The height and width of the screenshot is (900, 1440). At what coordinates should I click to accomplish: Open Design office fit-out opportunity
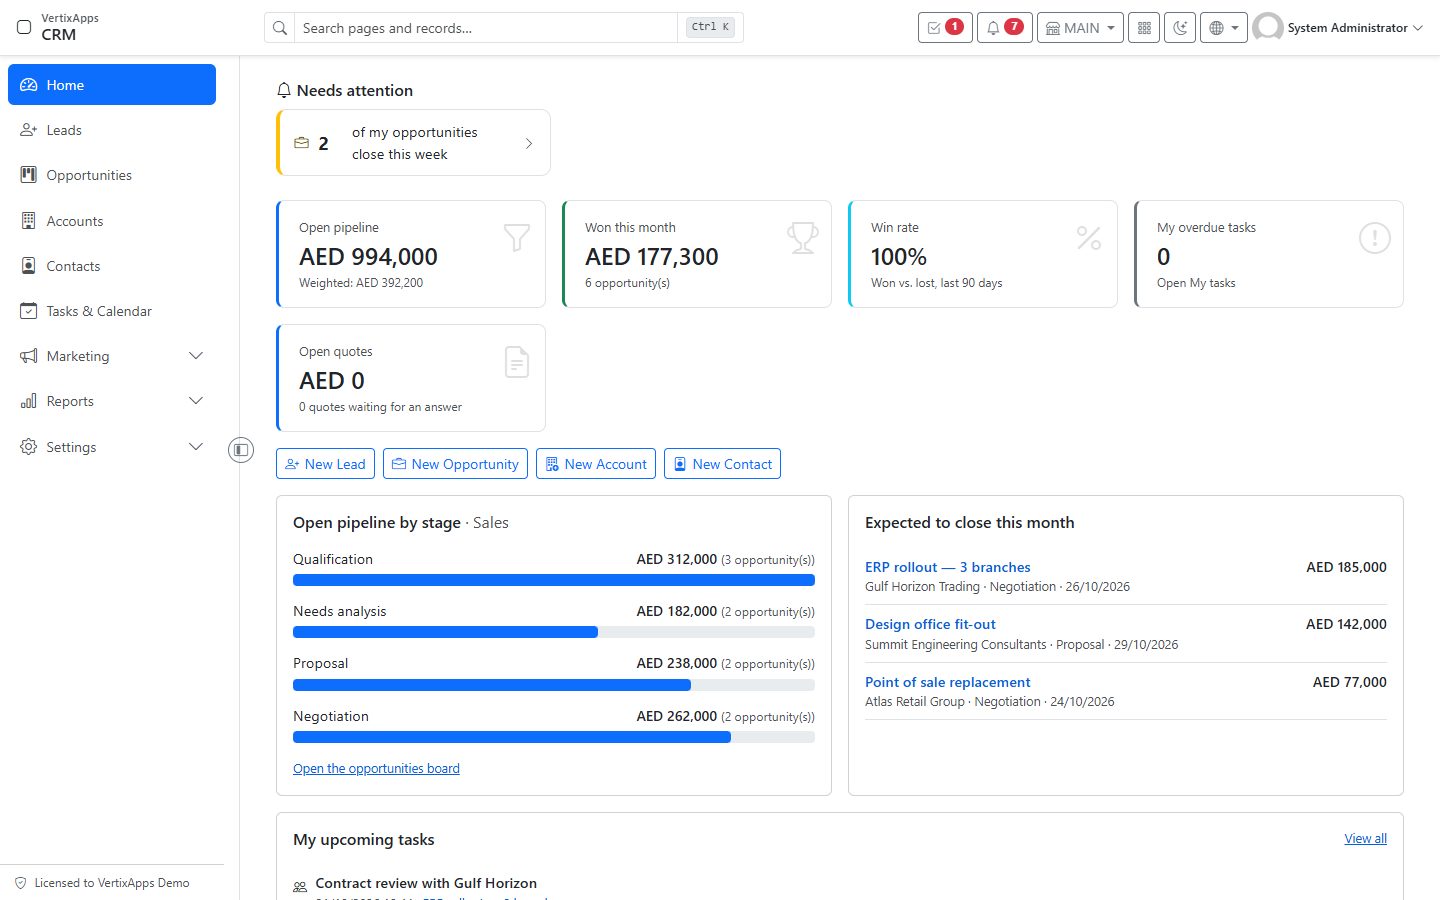(930, 624)
